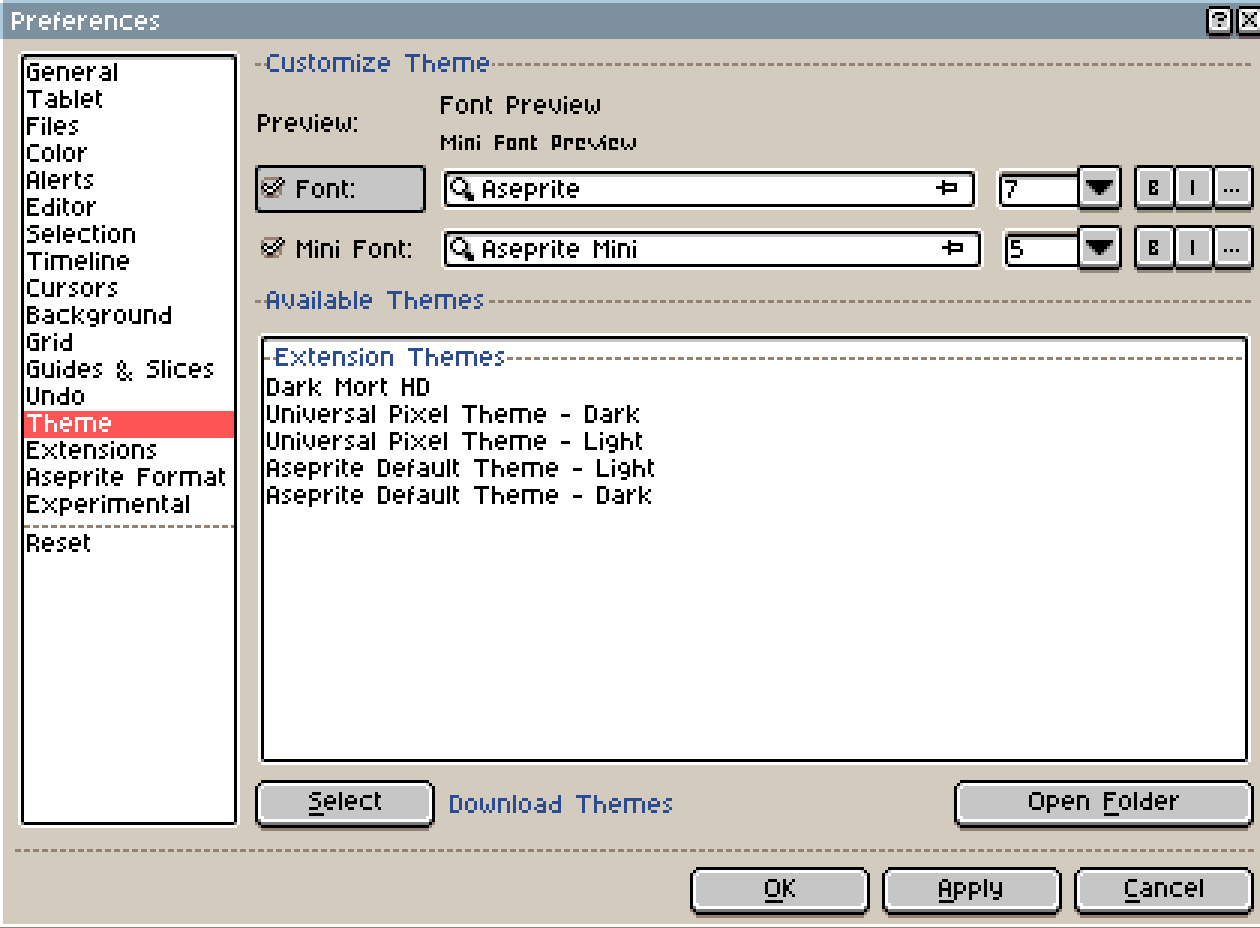The height and width of the screenshot is (928, 1260).
Task: Select the highlighted Theme section
Action: click(129, 423)
